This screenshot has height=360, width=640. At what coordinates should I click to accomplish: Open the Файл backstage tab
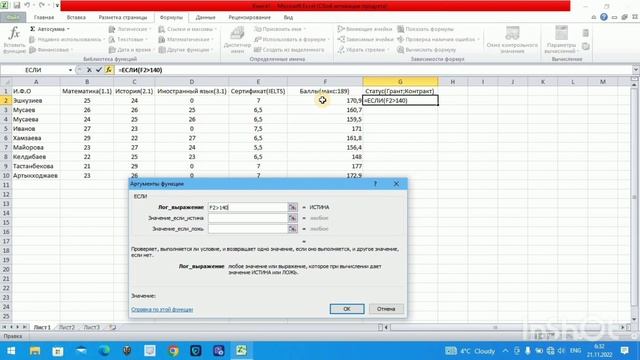(13, 18)
